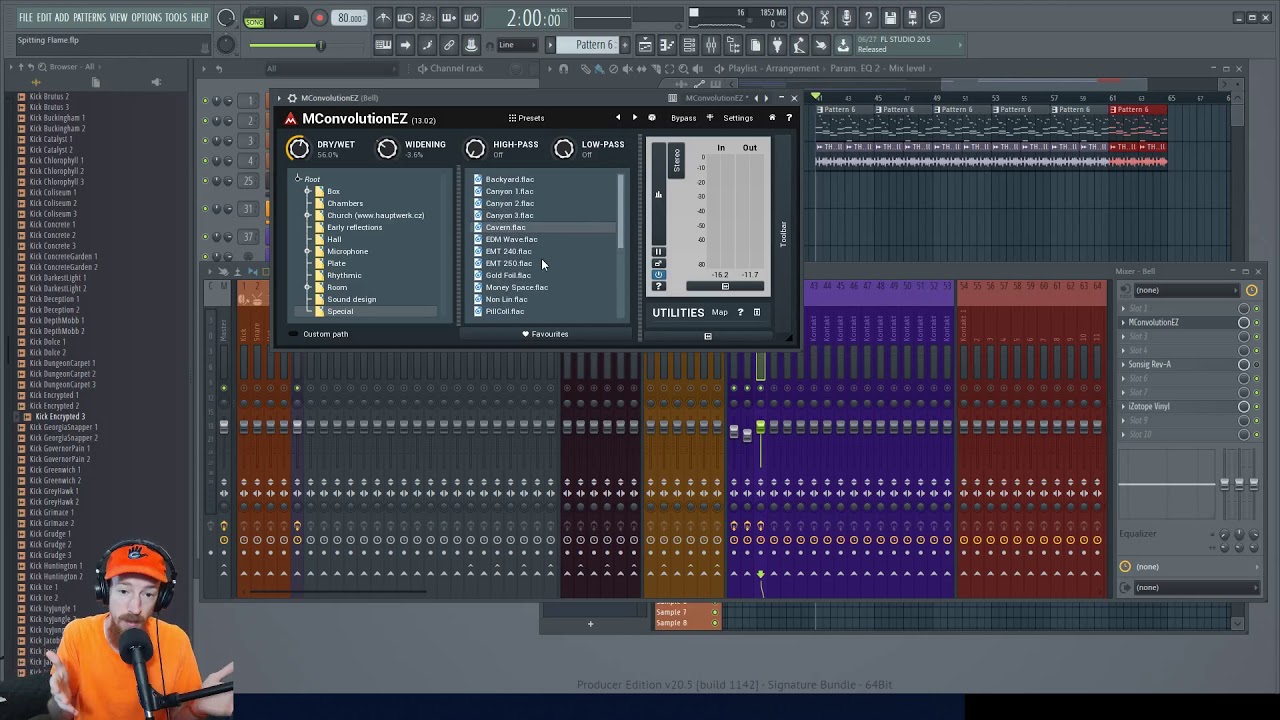Toggle the meter pause button
1280x720 pixels.
point(658,251)
